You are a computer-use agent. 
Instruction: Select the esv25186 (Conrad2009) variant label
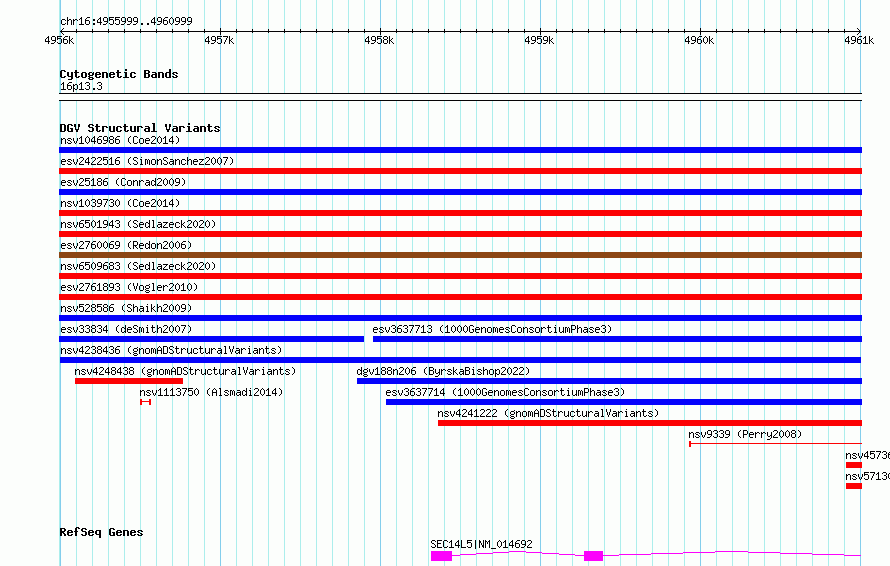[123, 182]
